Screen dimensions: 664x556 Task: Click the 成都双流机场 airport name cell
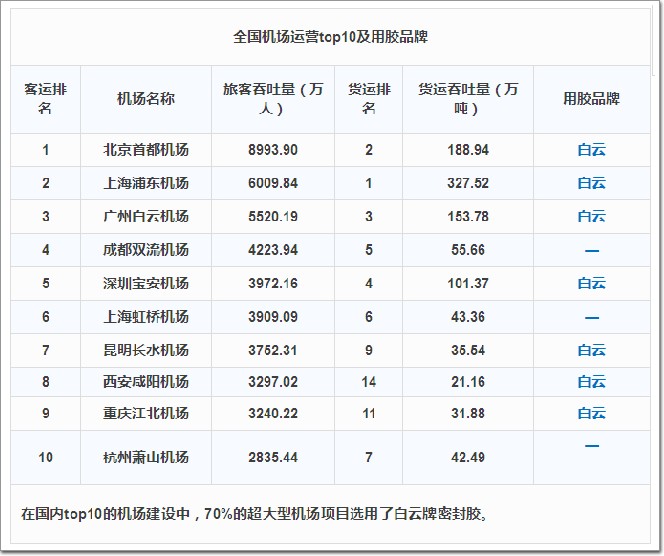145,250
